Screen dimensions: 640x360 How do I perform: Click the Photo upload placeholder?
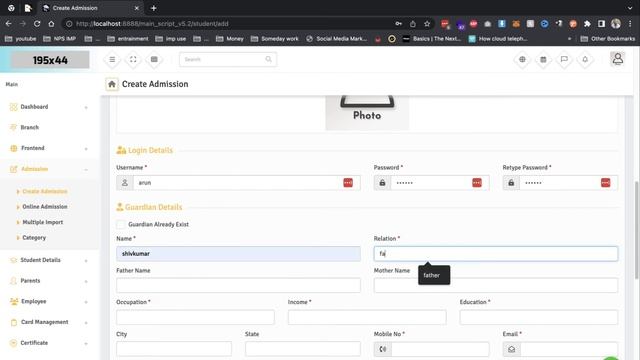coord(367,113)
